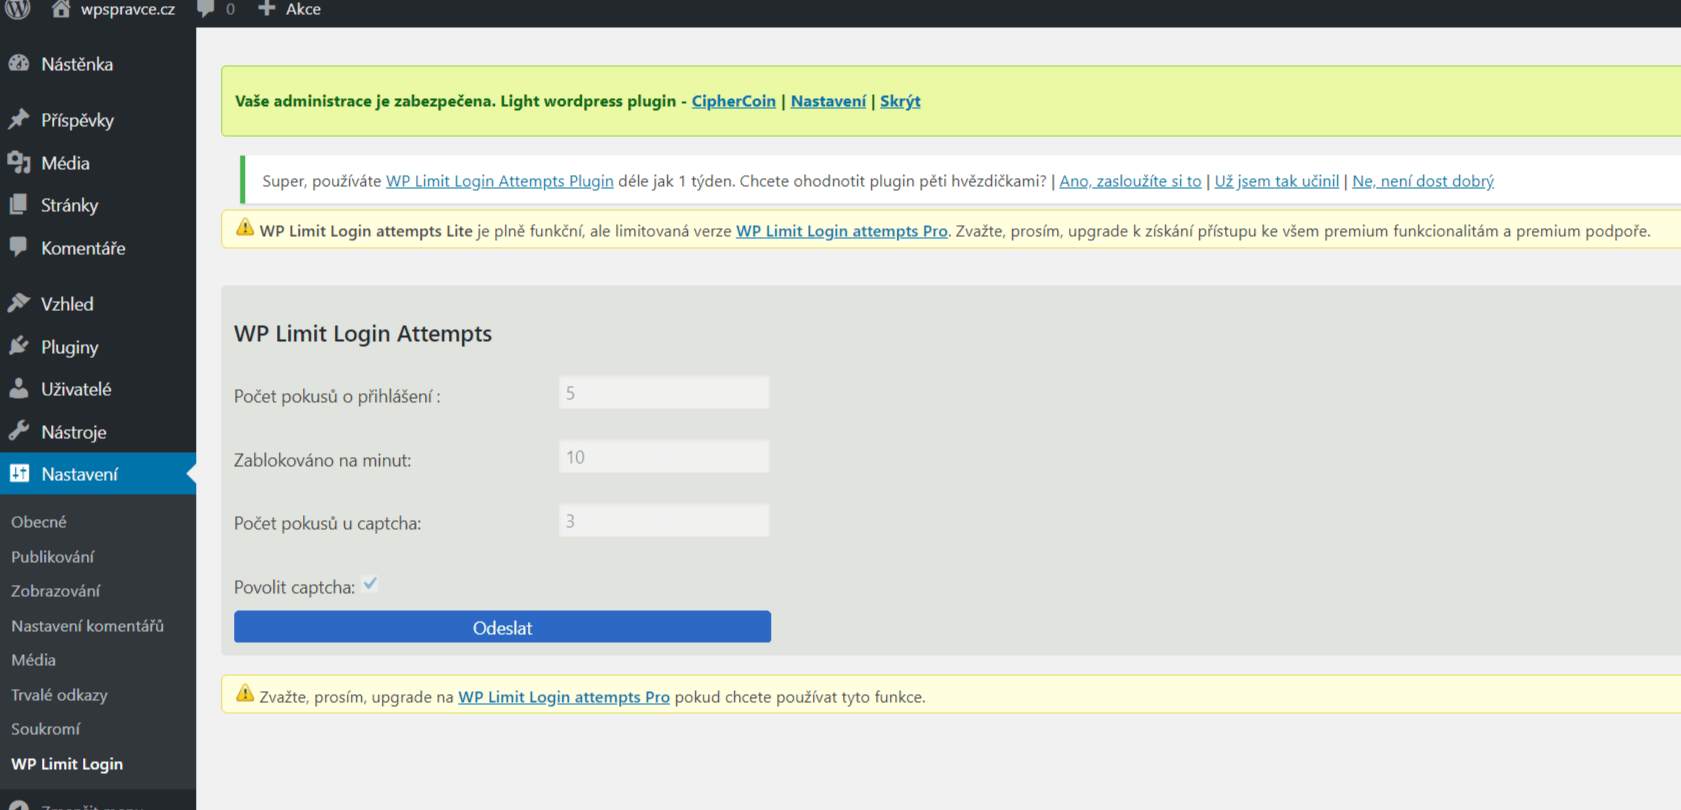Click the Povolit captcha label

pos(294,587)
